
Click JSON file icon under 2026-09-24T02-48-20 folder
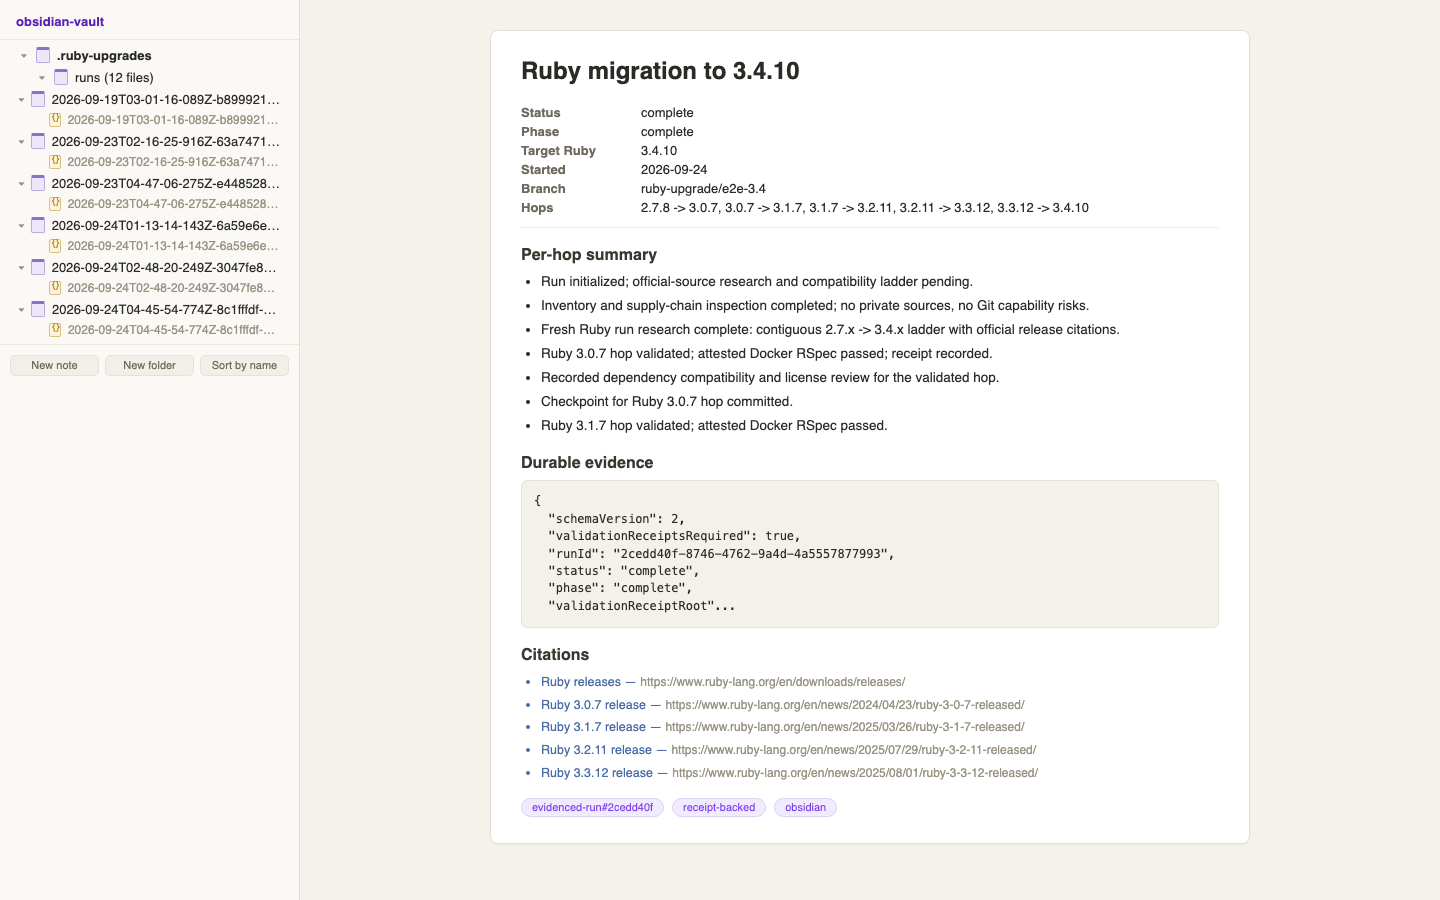click(56, 288)
